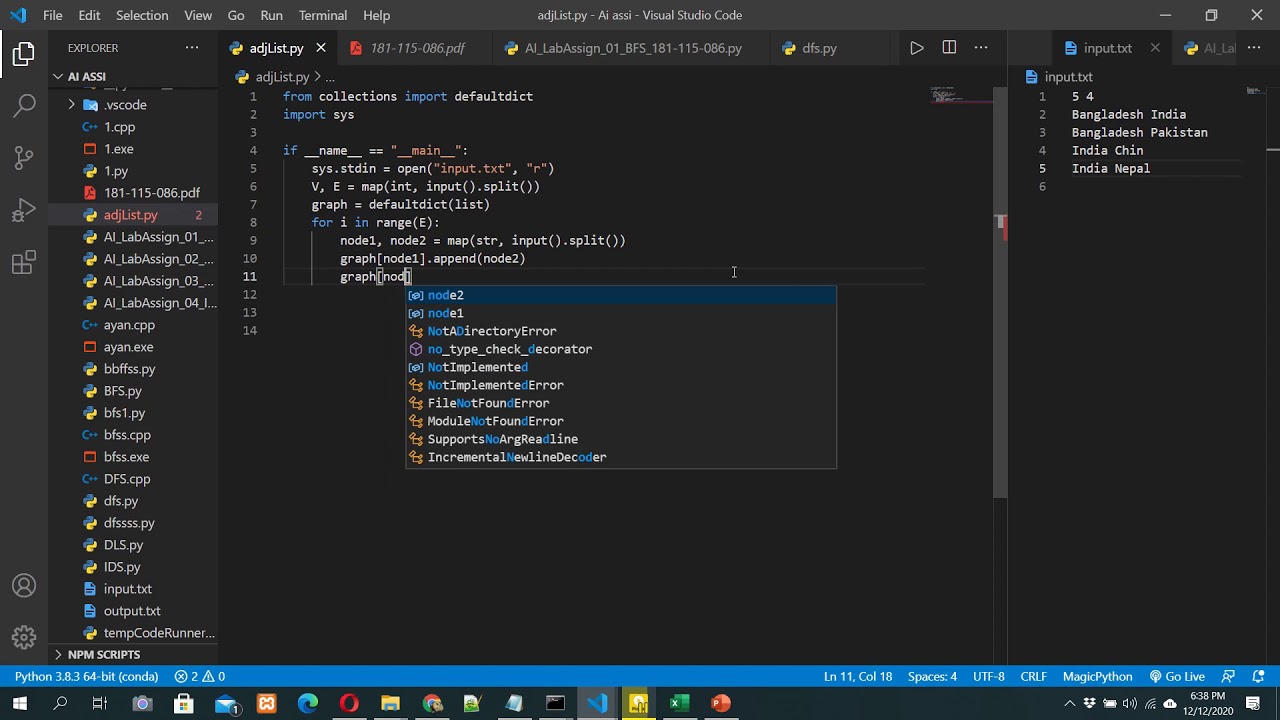Open output.txt in explorer
1280x720 pixels.
tap(133, 611)
